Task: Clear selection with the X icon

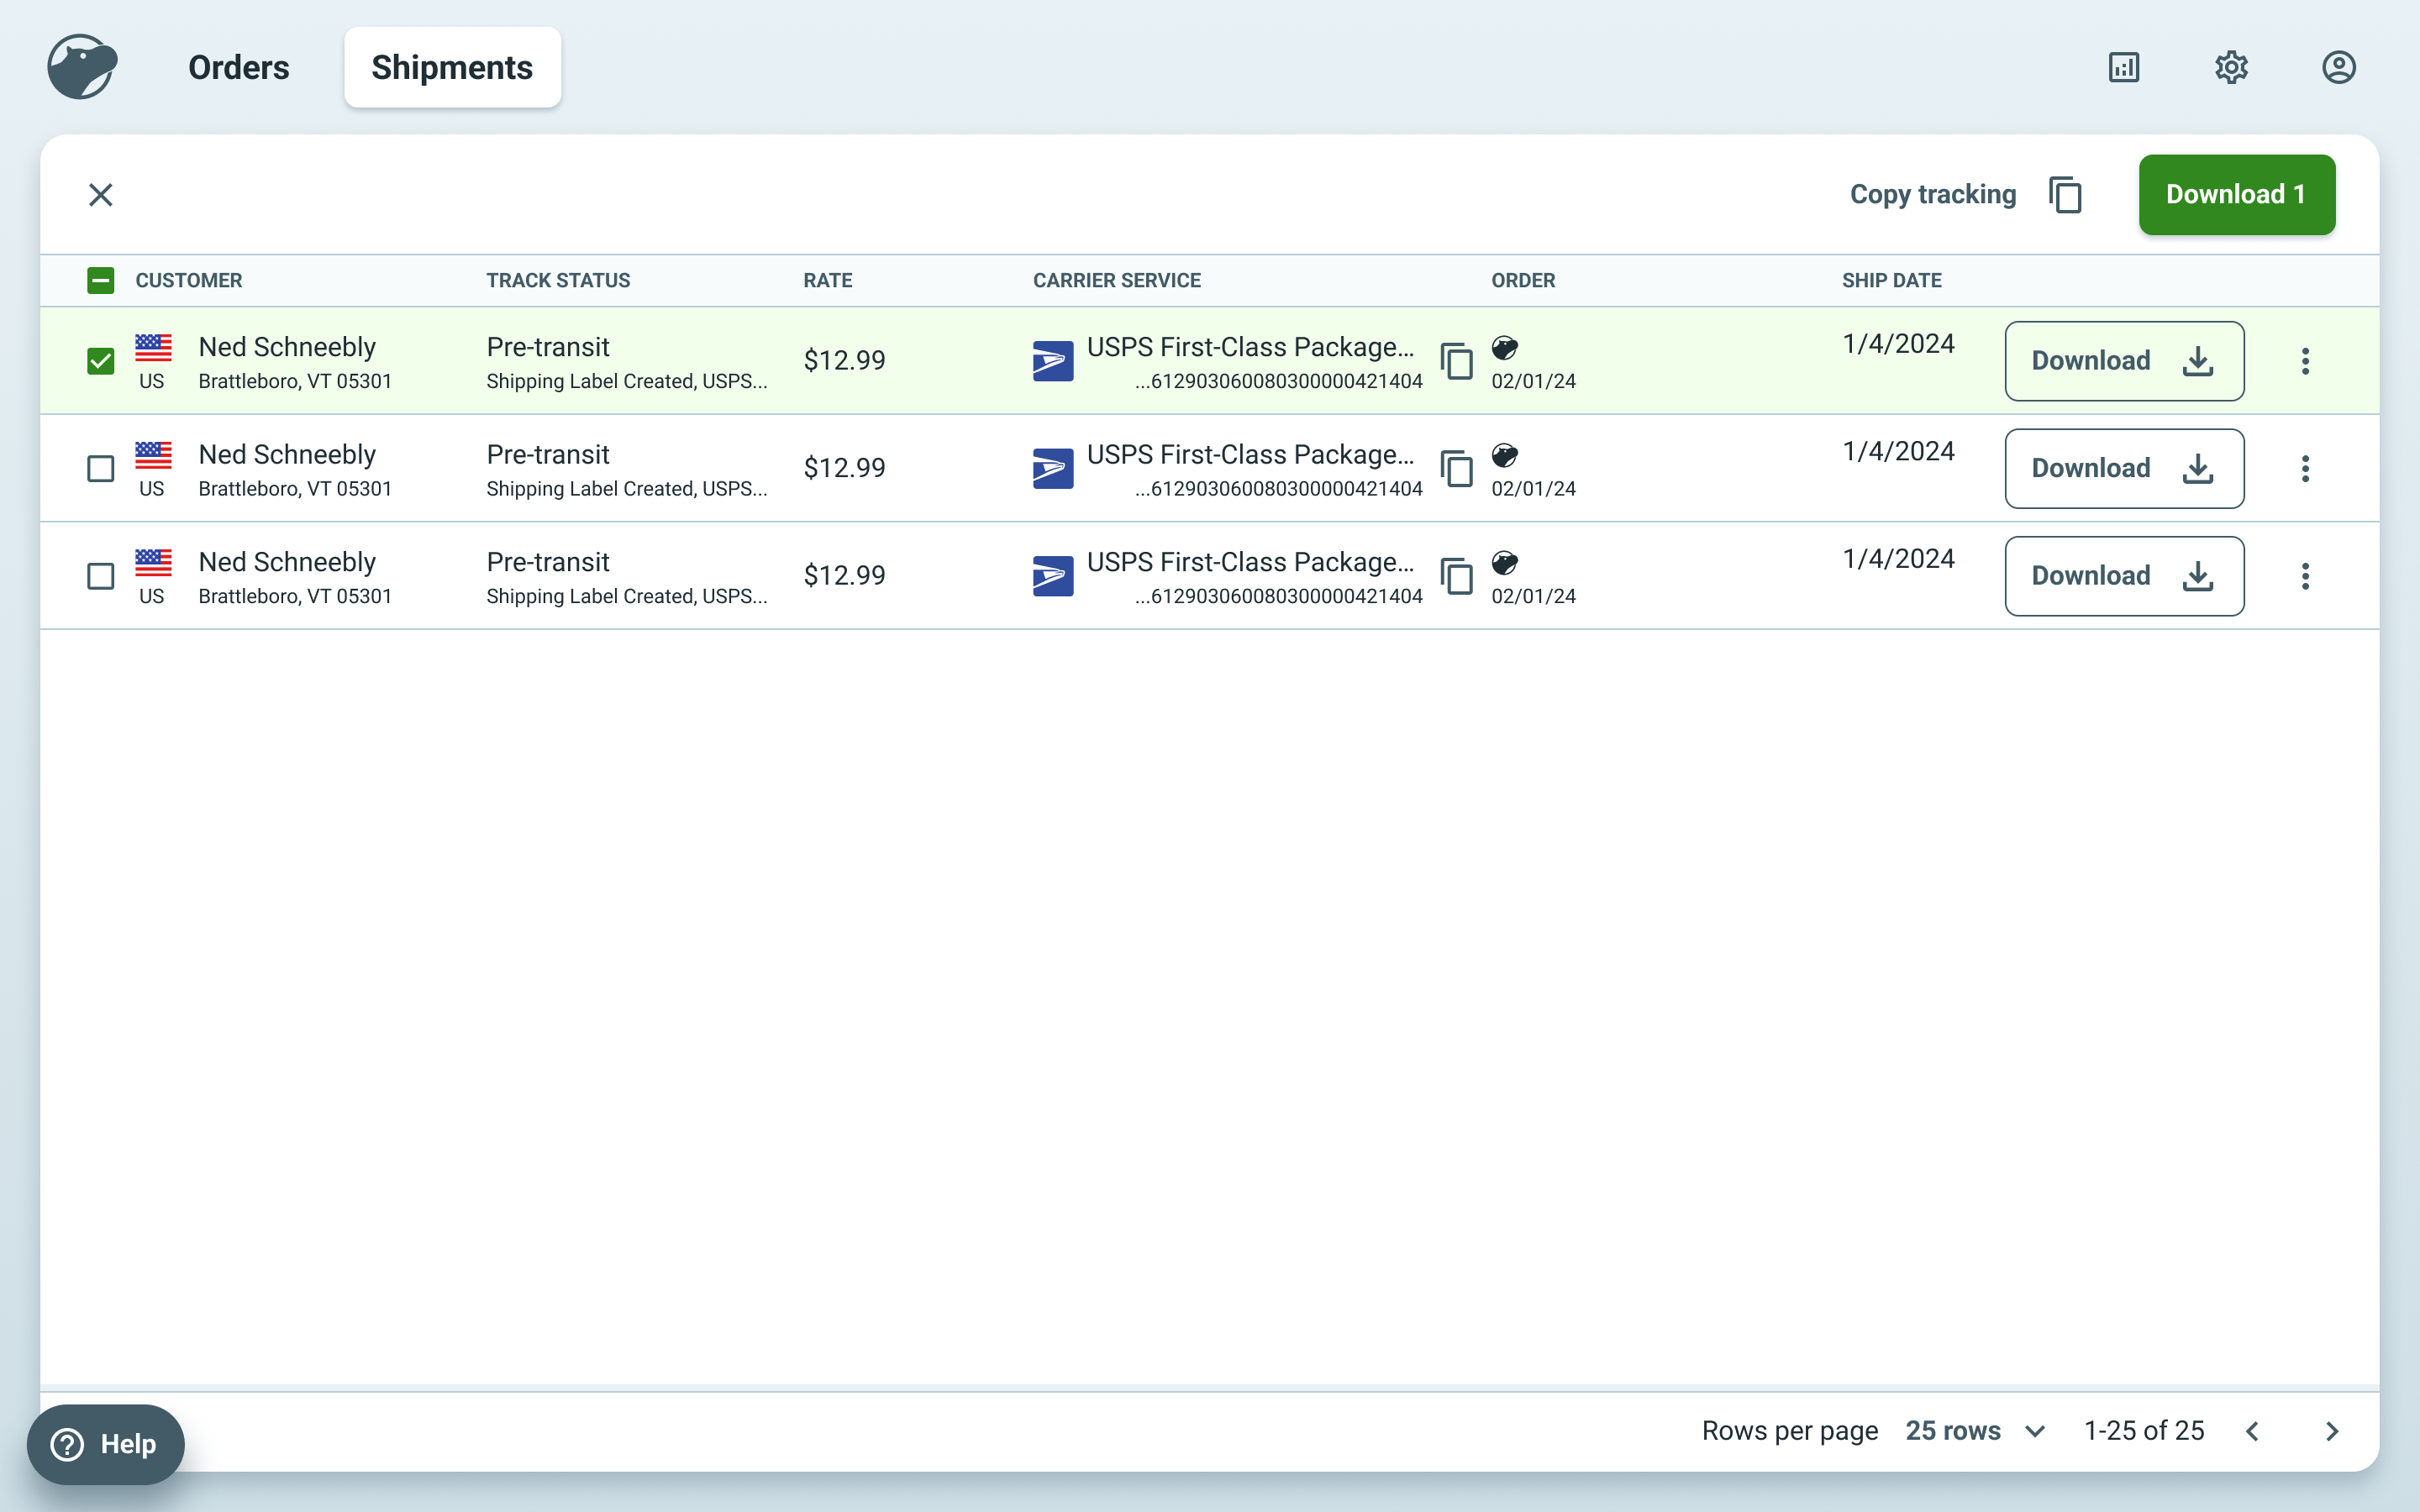Action: (101, 194)
